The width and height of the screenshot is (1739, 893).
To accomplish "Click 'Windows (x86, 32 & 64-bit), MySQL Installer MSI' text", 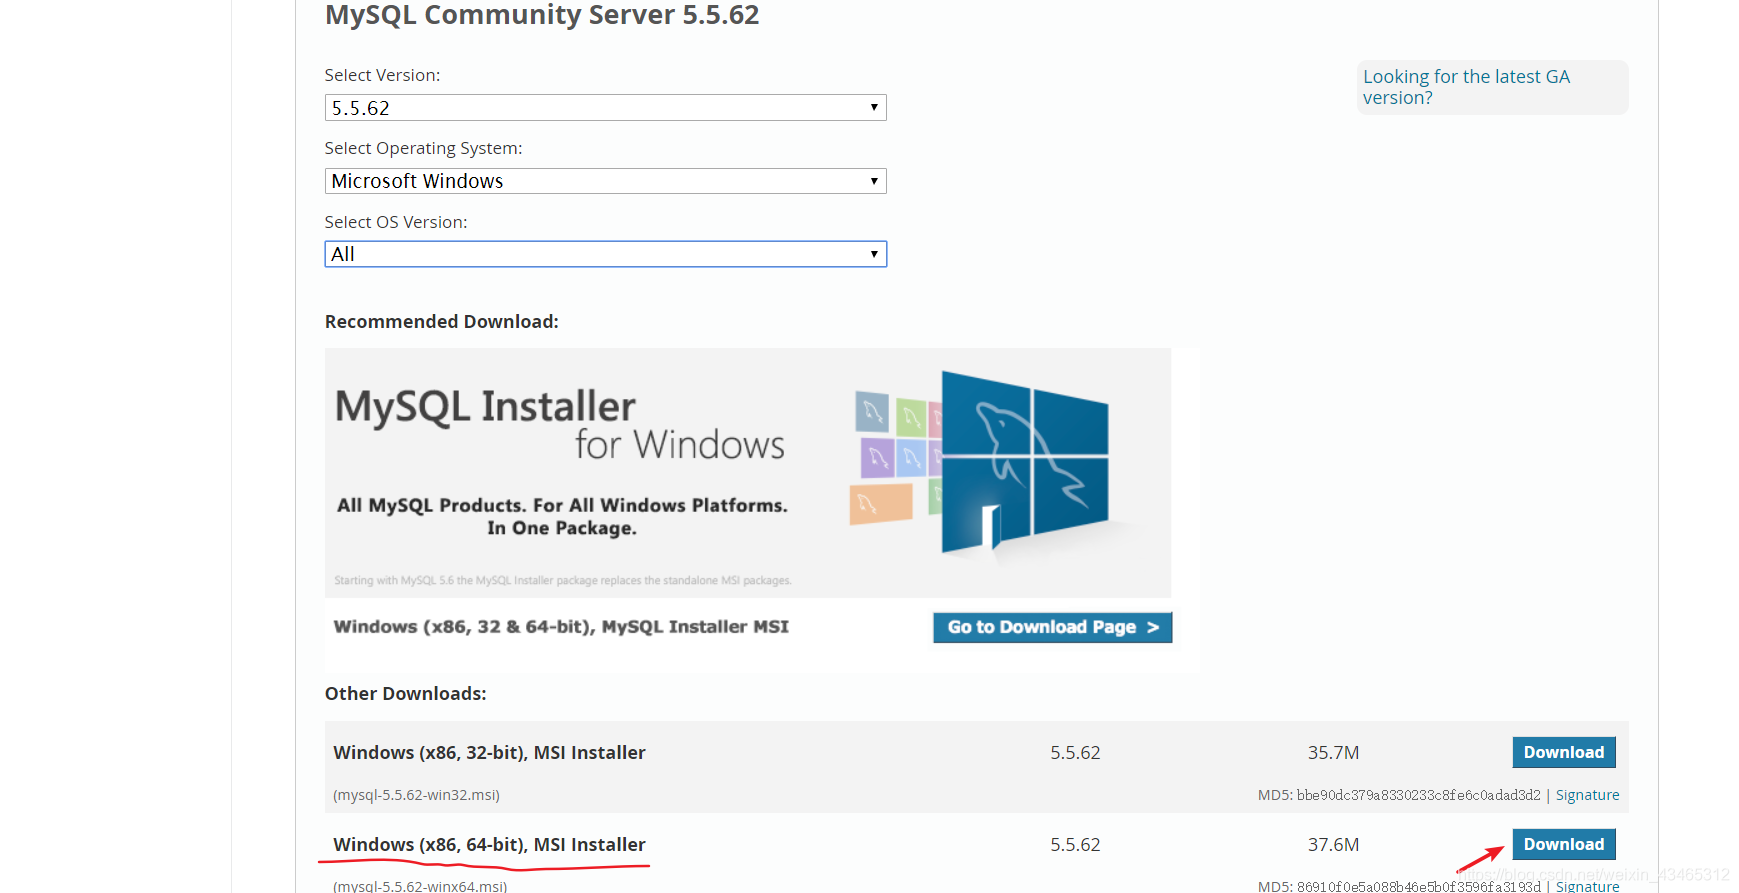I will pos(561,627).
